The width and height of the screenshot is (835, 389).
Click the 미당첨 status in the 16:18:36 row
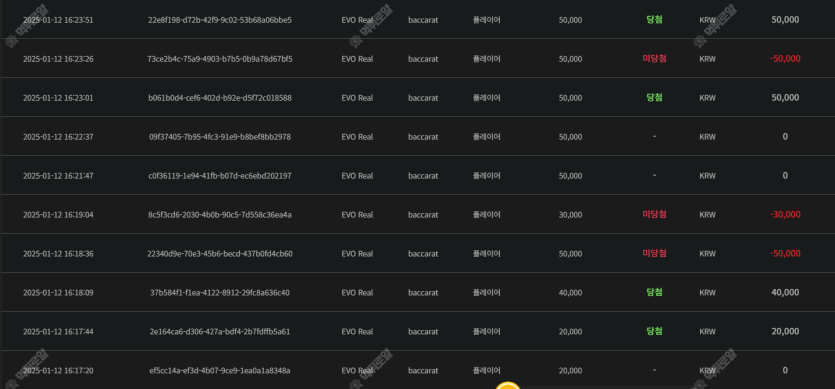tap(654, 254)
